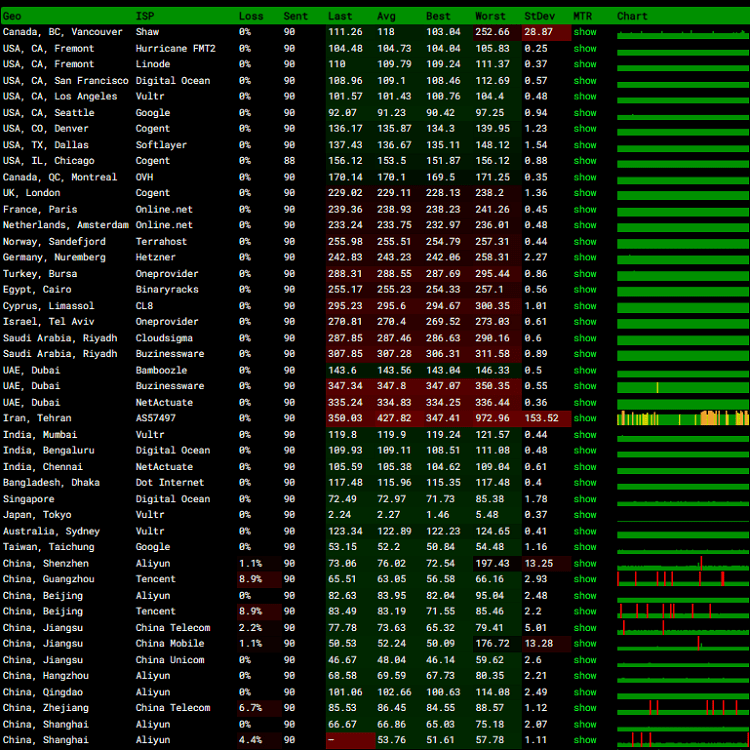Show MTR for Norway Sandefjord Terrahost

point(585,241)
